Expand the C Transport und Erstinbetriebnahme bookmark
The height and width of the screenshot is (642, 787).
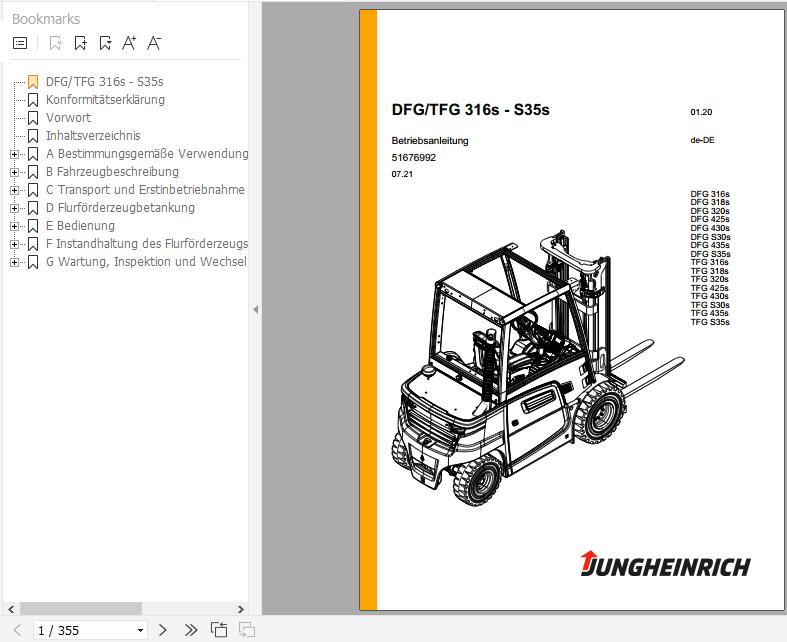tap(15, 191)
